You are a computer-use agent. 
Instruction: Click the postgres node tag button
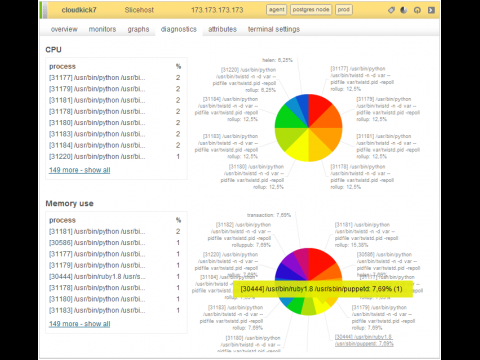311,10
